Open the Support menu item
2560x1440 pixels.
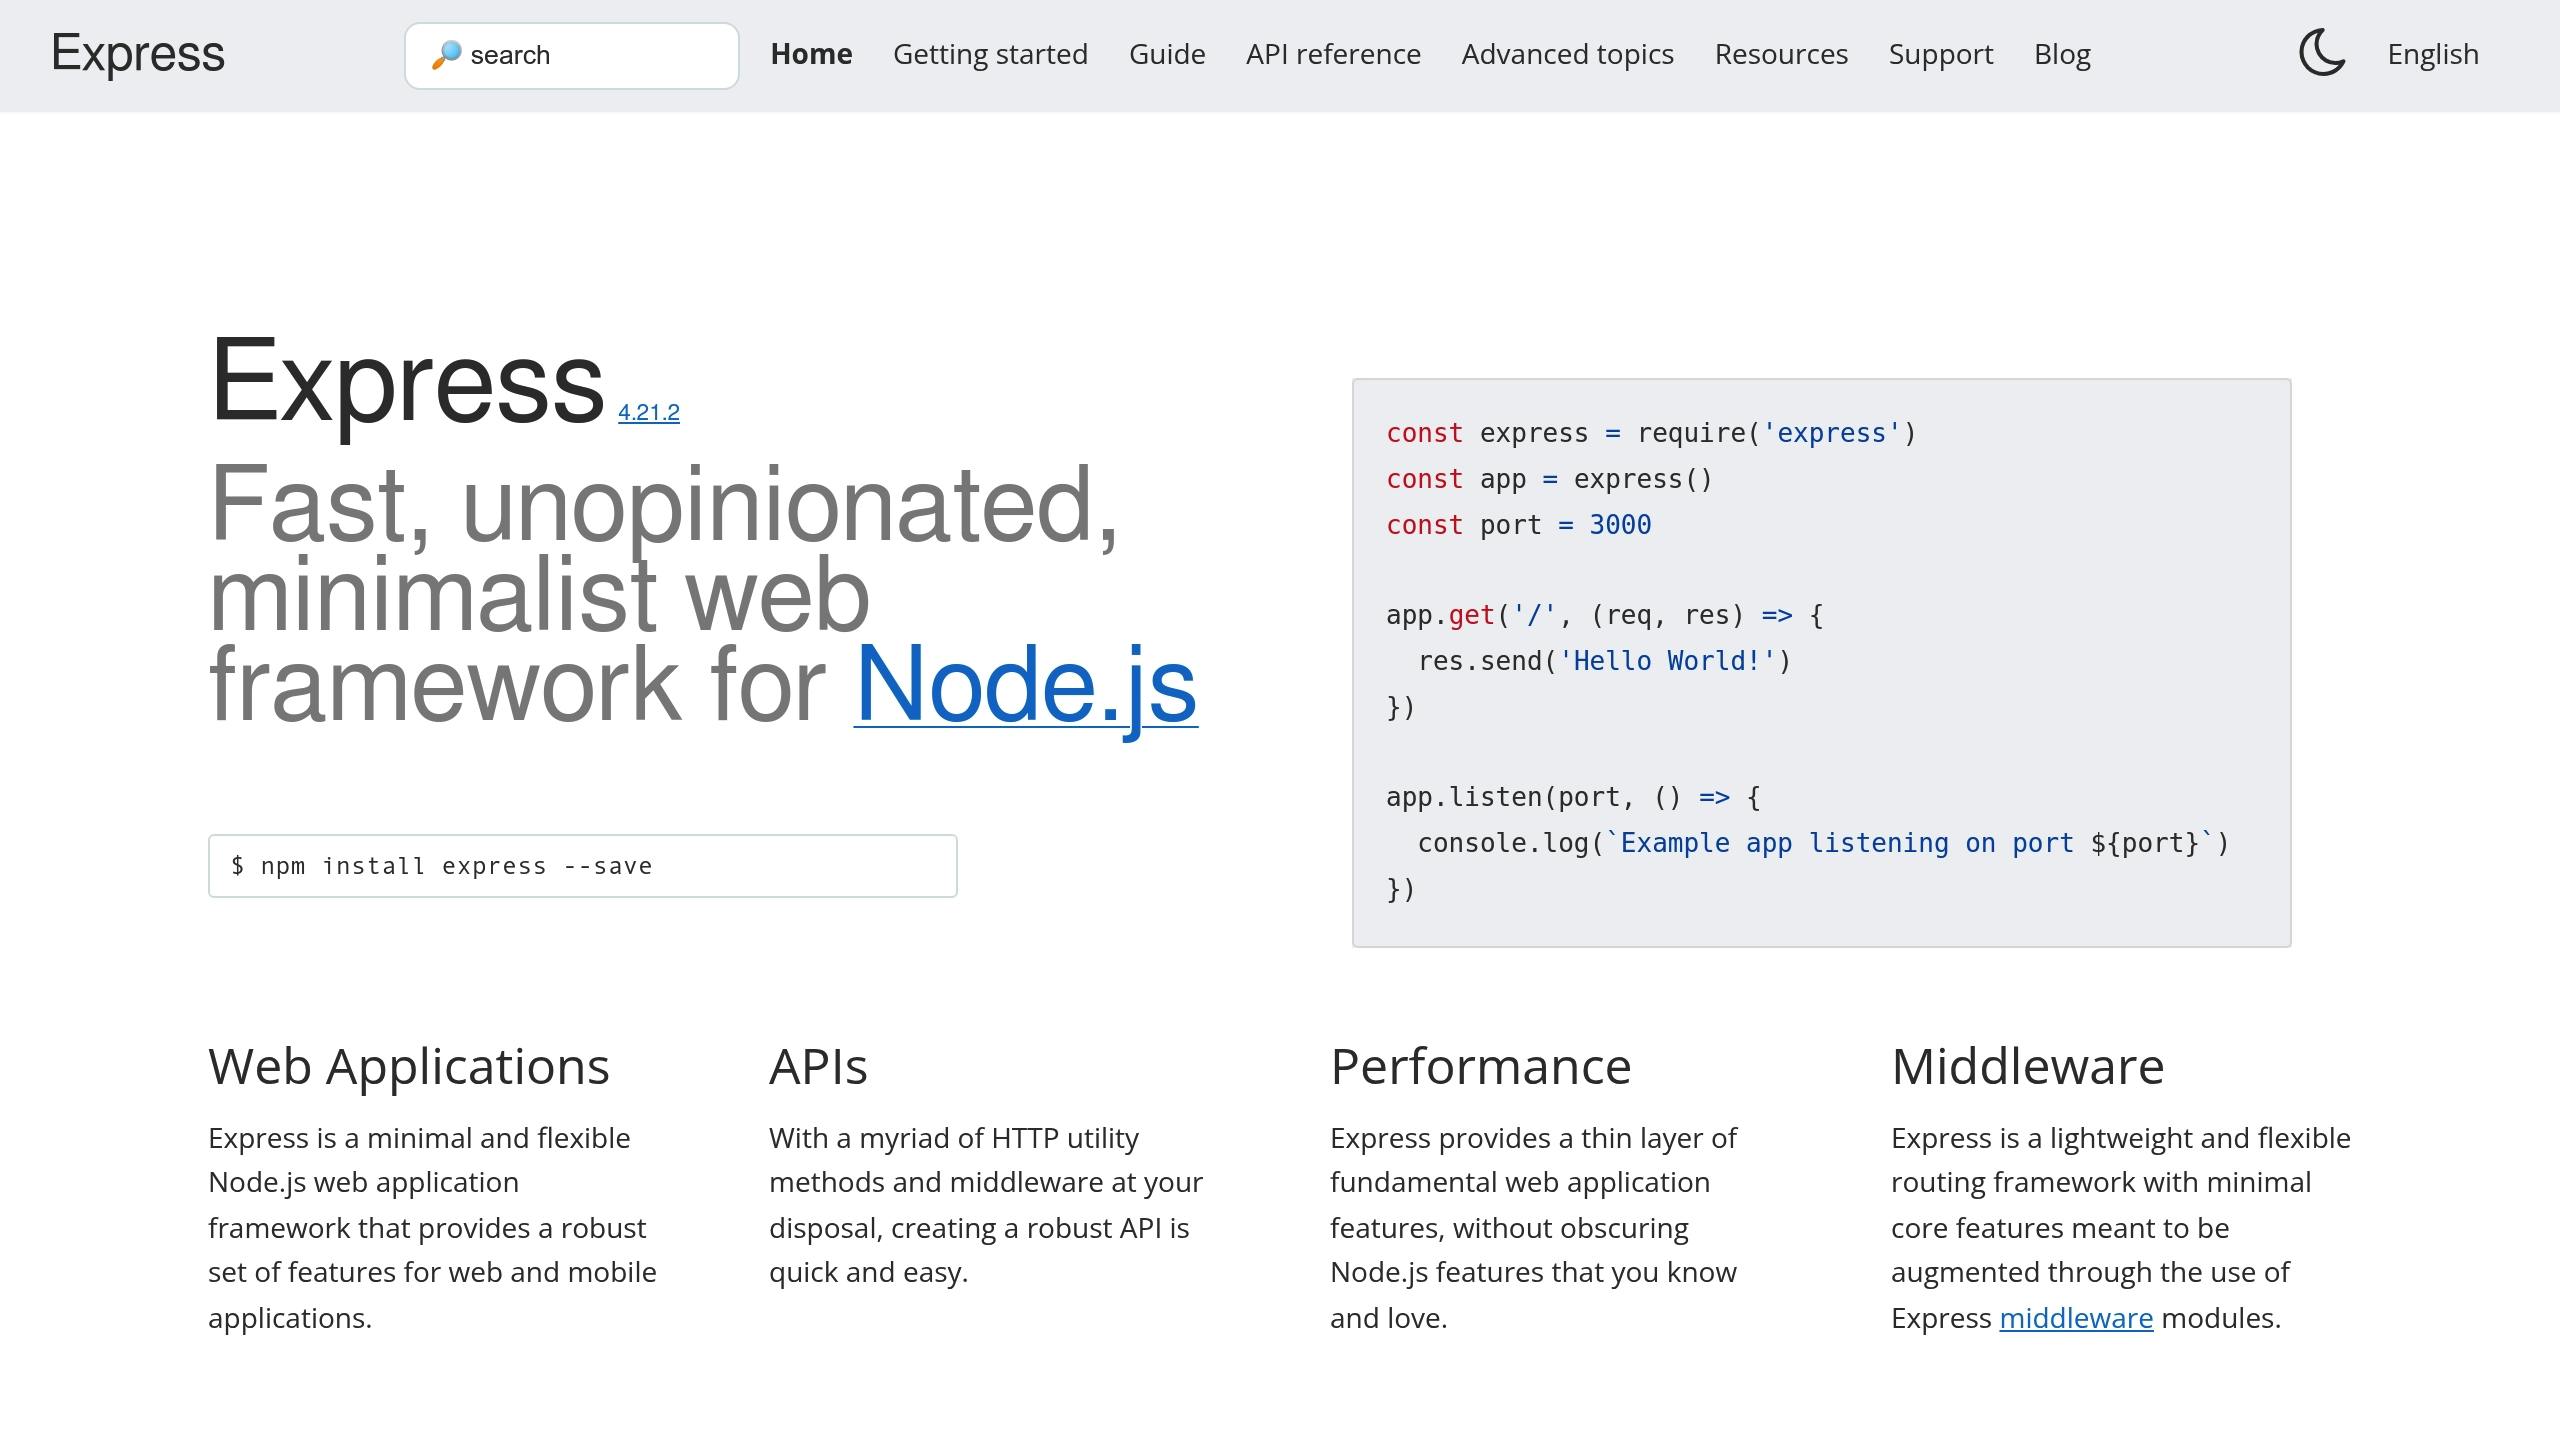[1941, 54]
